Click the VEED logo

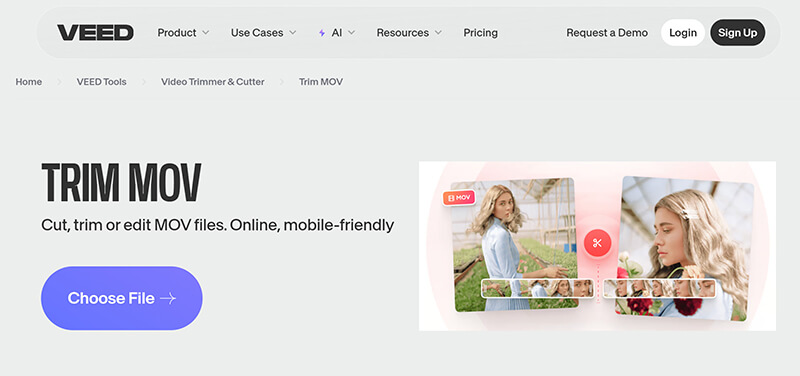[x=95, y=33]
